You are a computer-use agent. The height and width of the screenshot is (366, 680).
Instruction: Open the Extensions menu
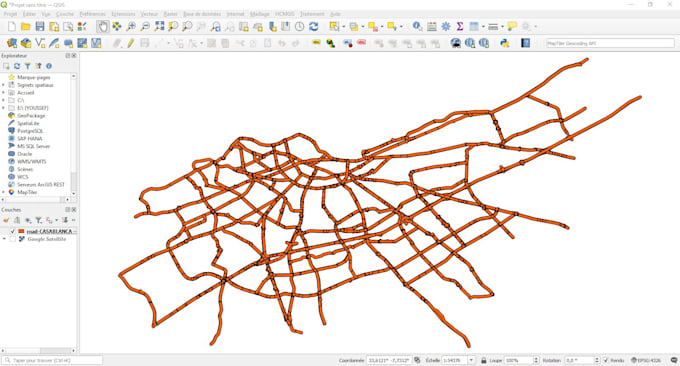[x=123, y=14]
